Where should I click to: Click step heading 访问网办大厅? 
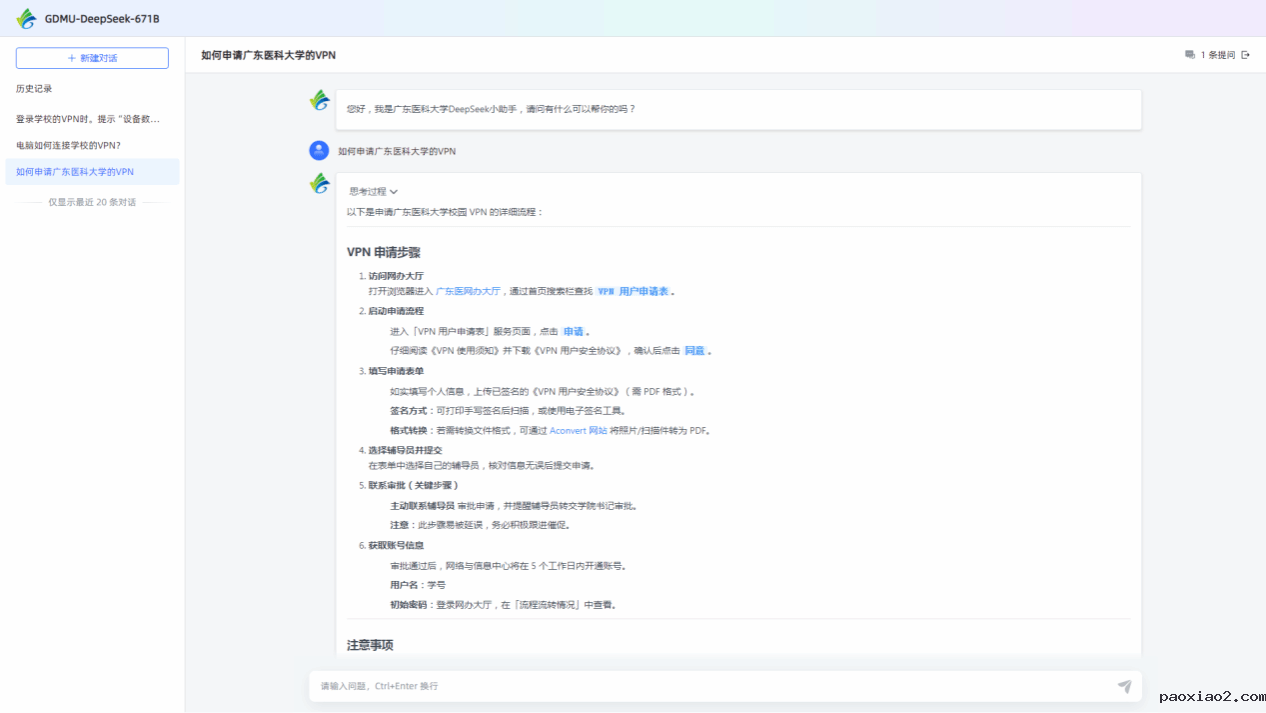(395, 275)
